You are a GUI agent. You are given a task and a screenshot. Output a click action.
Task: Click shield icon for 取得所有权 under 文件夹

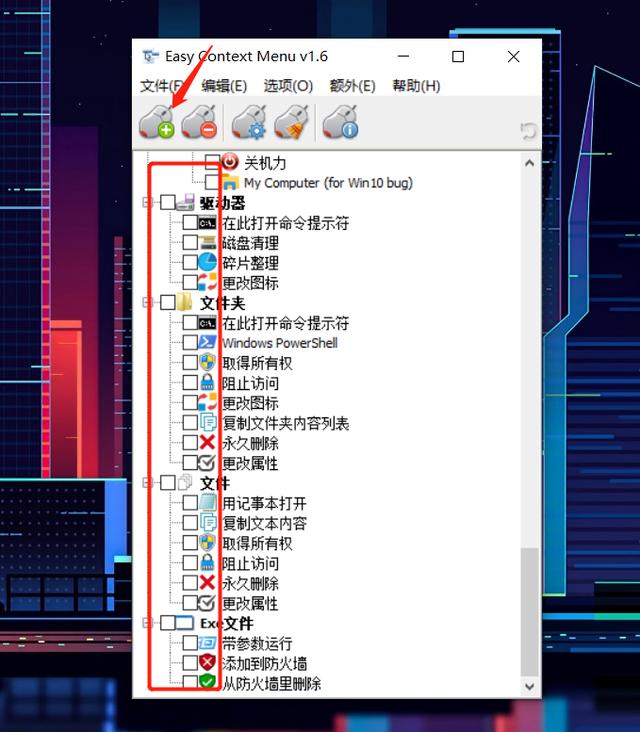(207, 362)
